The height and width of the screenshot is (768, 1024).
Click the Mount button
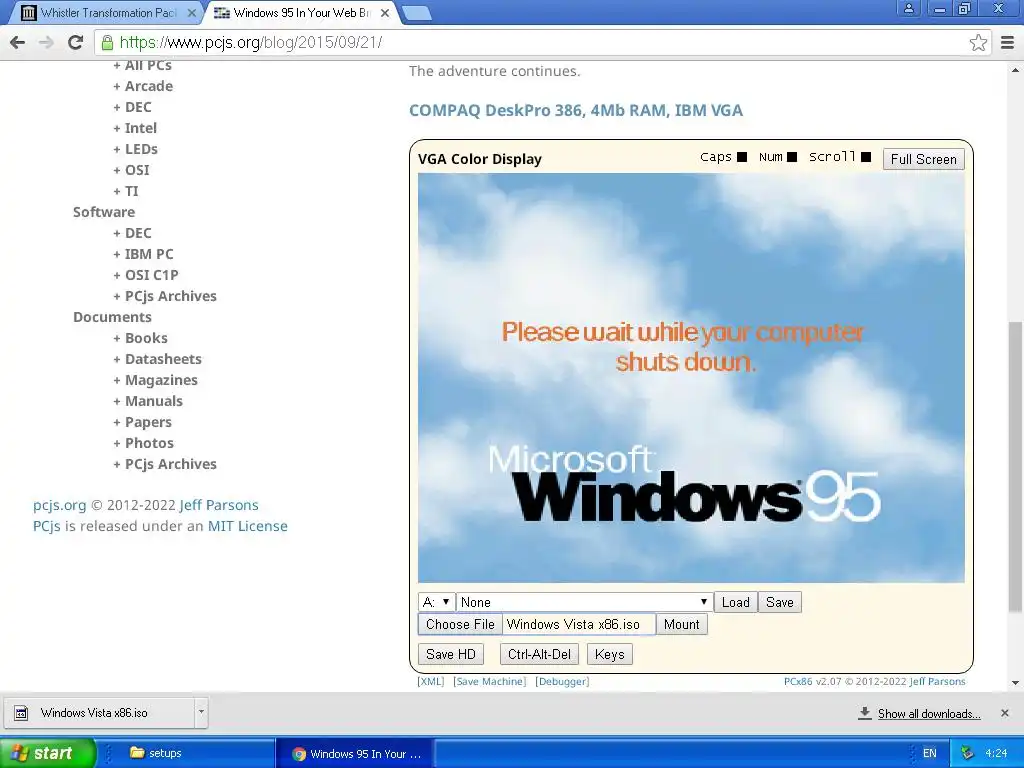(x=681, y=624)
